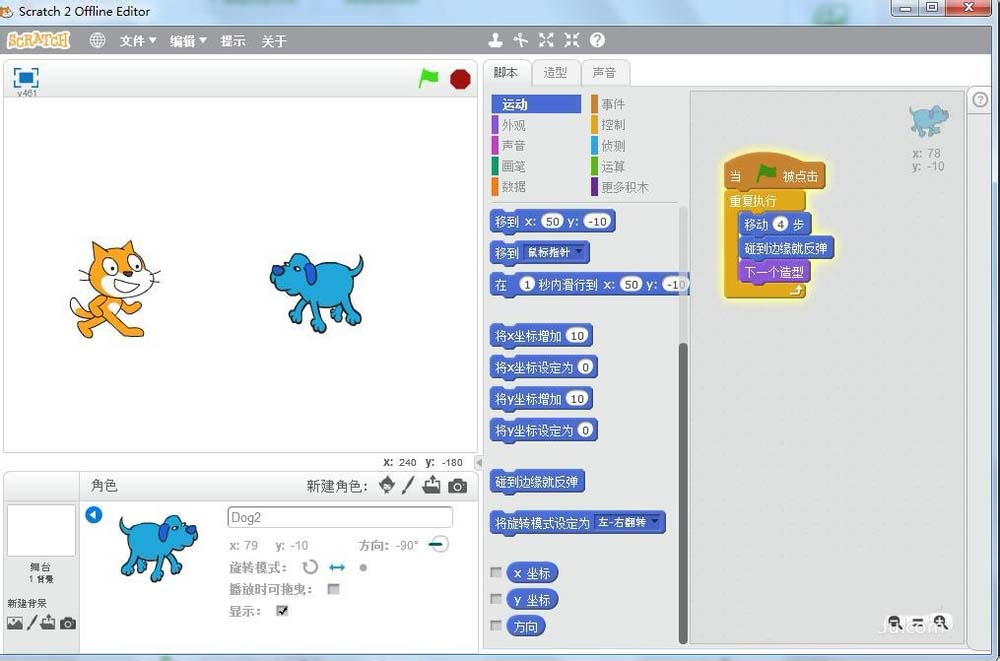Set rotation style to don't rotate dot
The image size is (1000, 661).
click(363, 567)
